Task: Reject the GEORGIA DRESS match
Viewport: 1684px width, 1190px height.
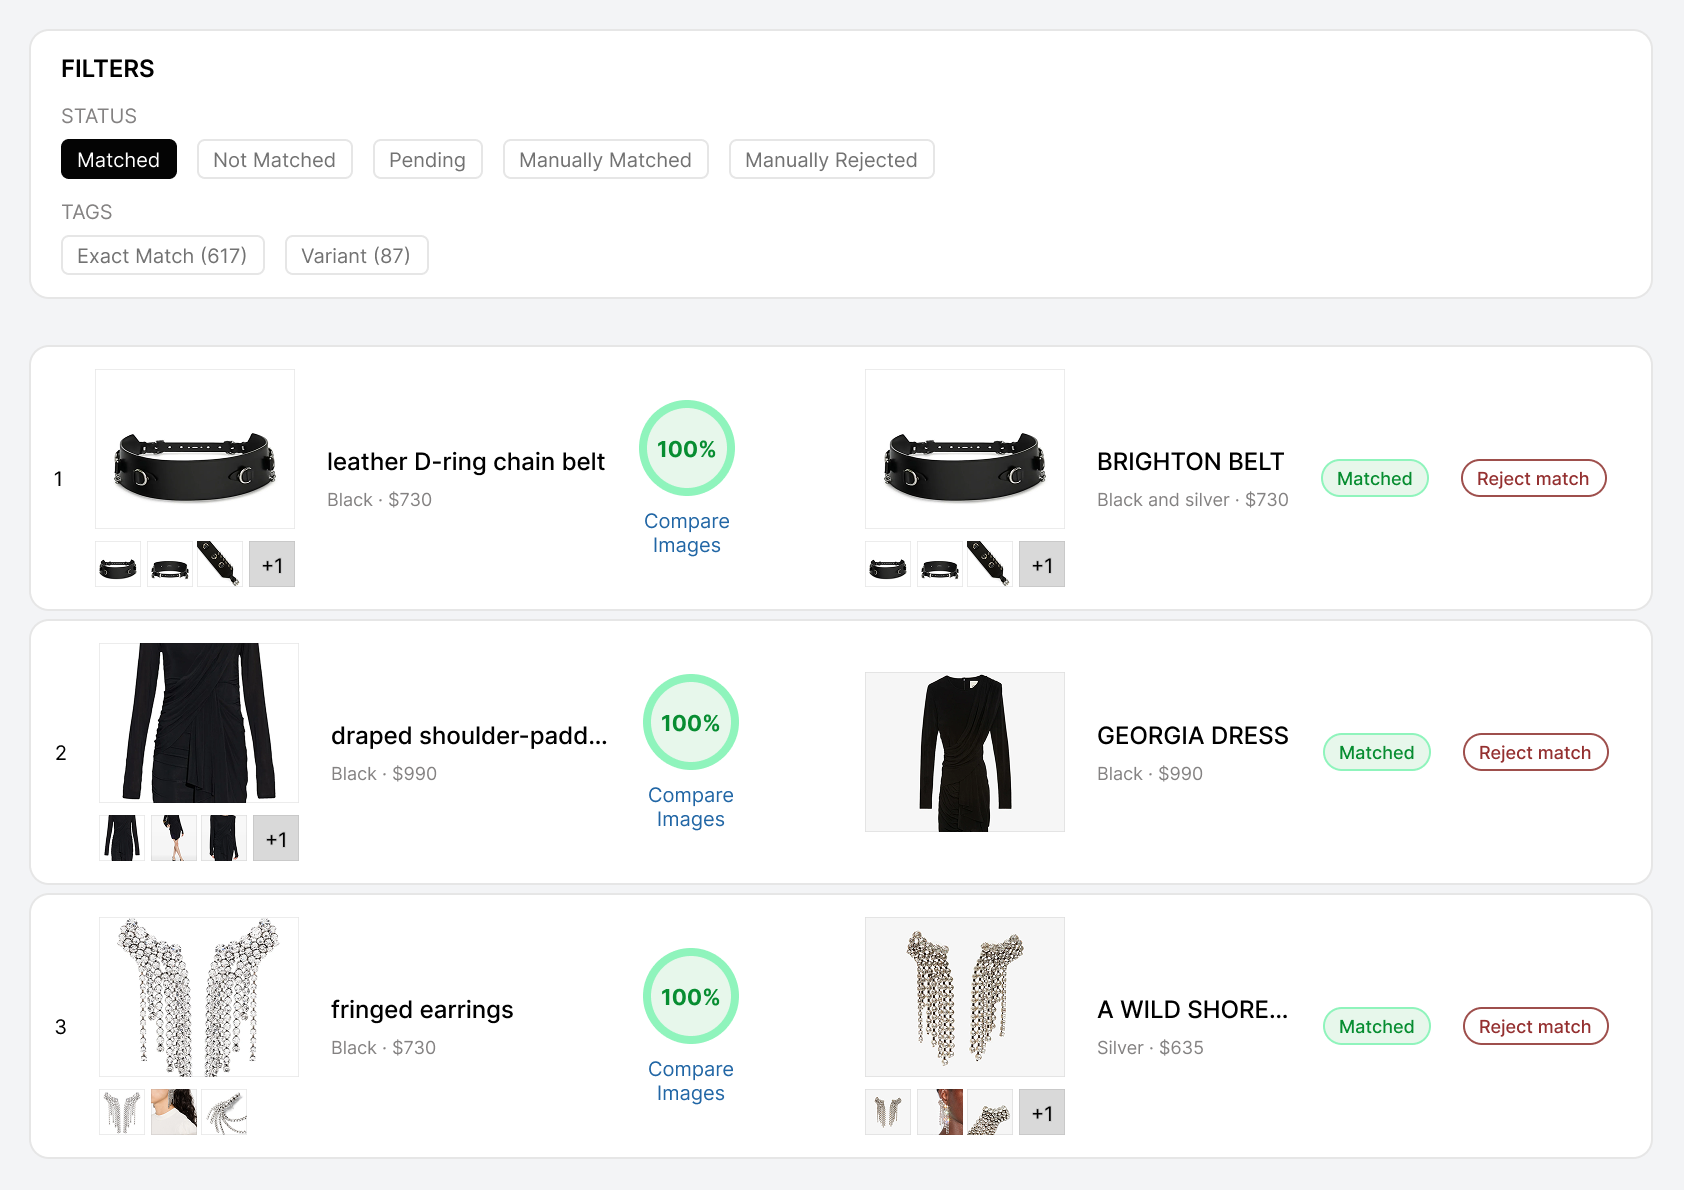Action: [x=1535, y=752]
